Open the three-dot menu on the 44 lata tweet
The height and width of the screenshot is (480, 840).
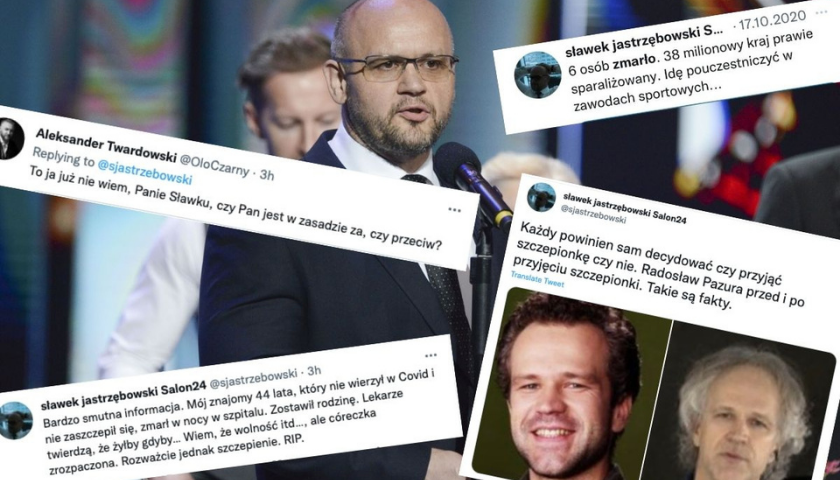coord(431,355)
